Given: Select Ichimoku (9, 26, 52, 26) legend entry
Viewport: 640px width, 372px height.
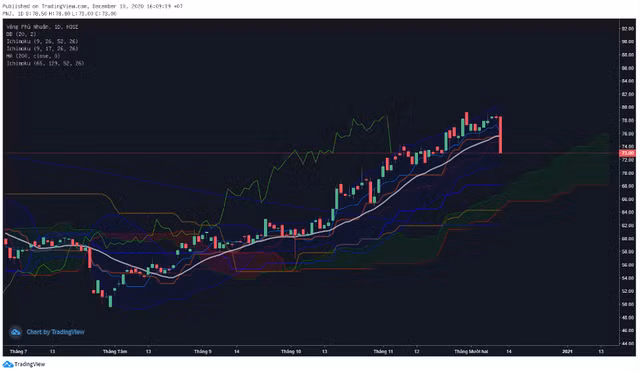Looking at the screenshot, I should pyautogui.click(x=42, y=41).
